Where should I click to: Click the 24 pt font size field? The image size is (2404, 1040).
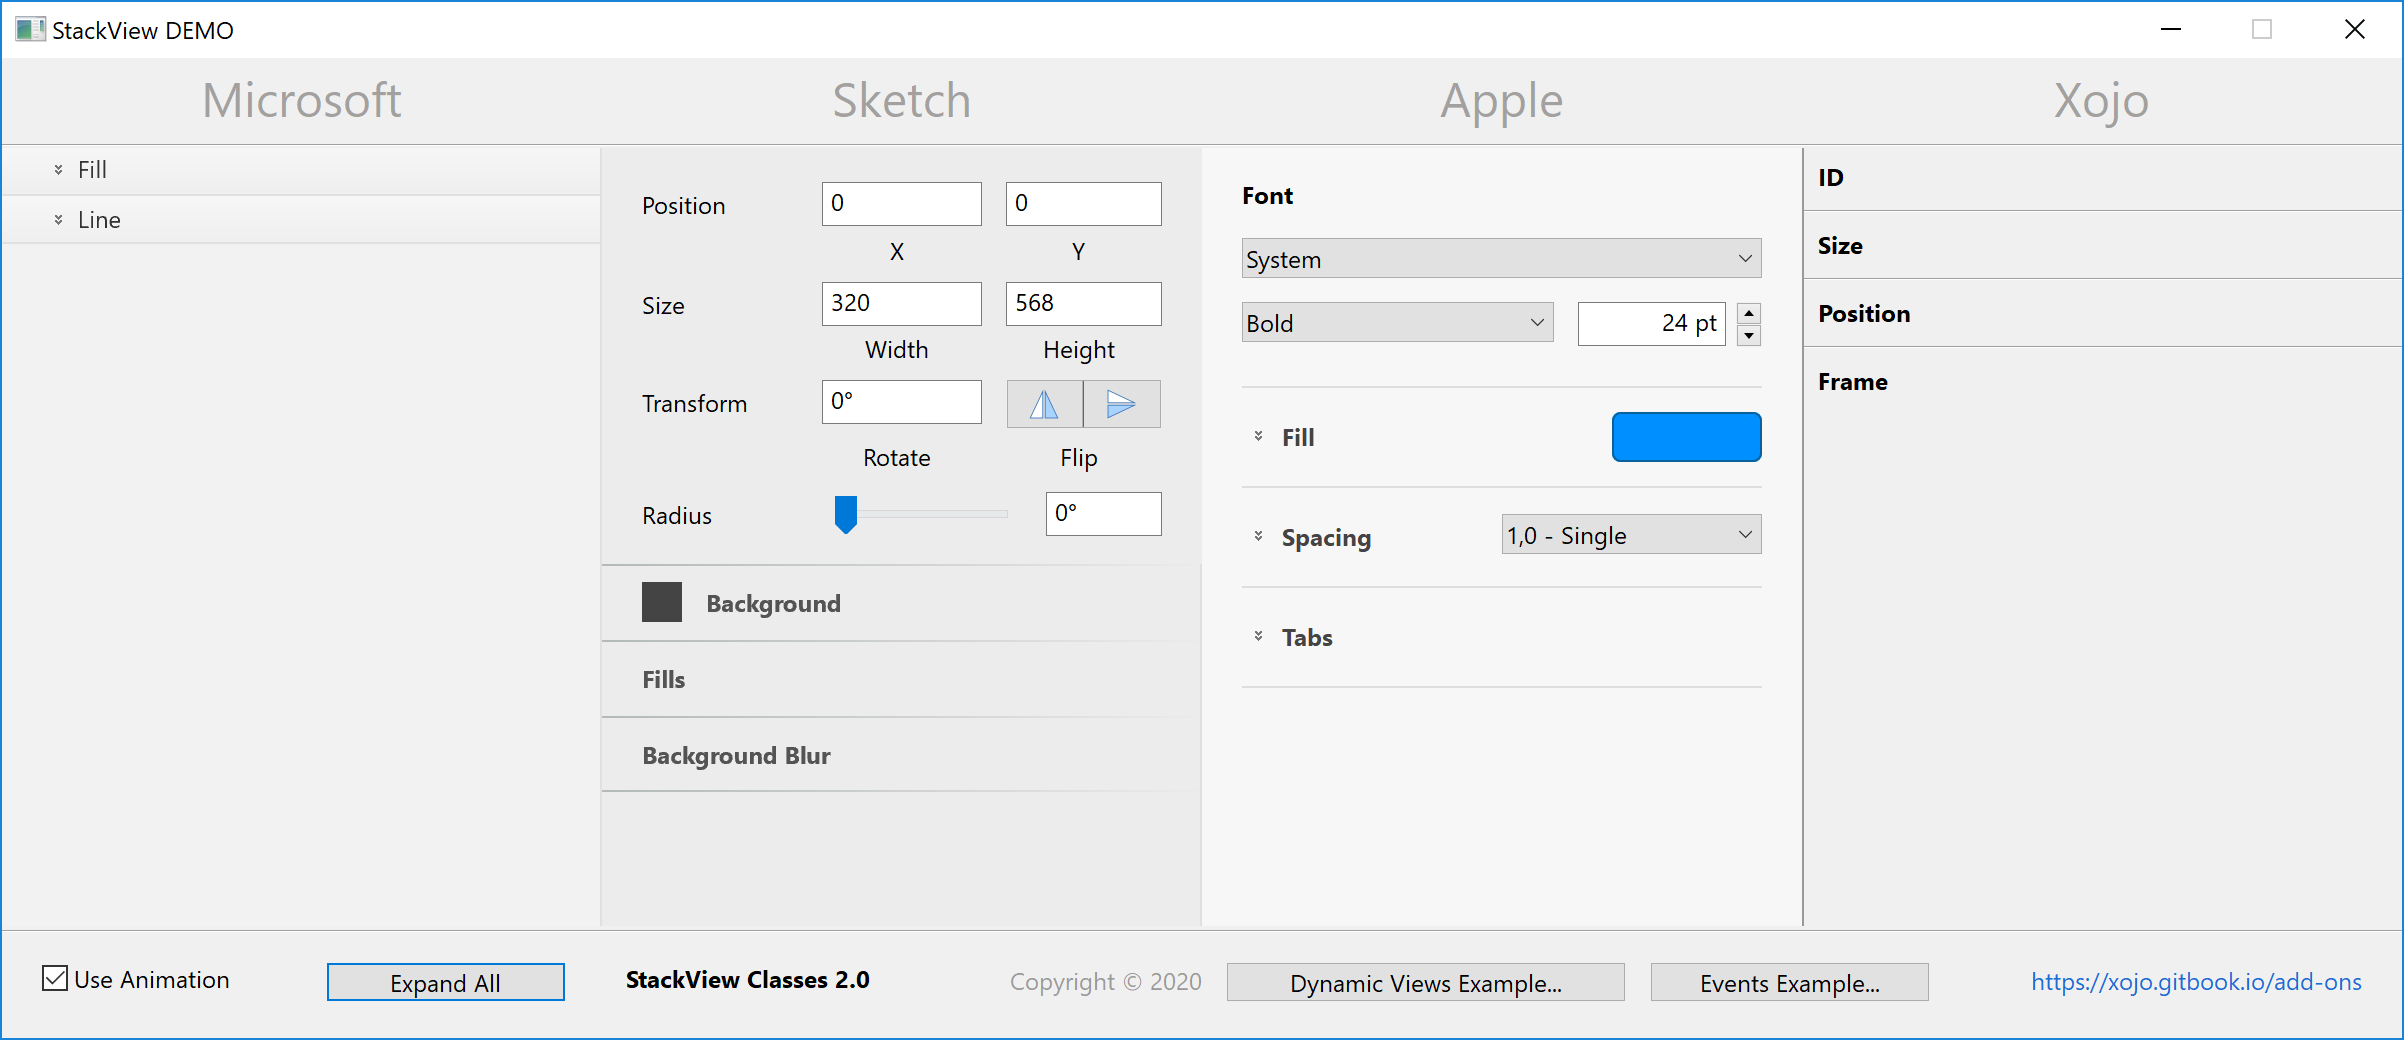[x=1651, y=323]
